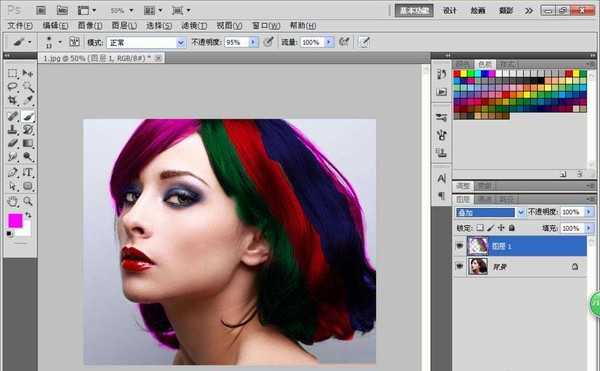Expand the layer opacity slider arrow

point(589,212)
